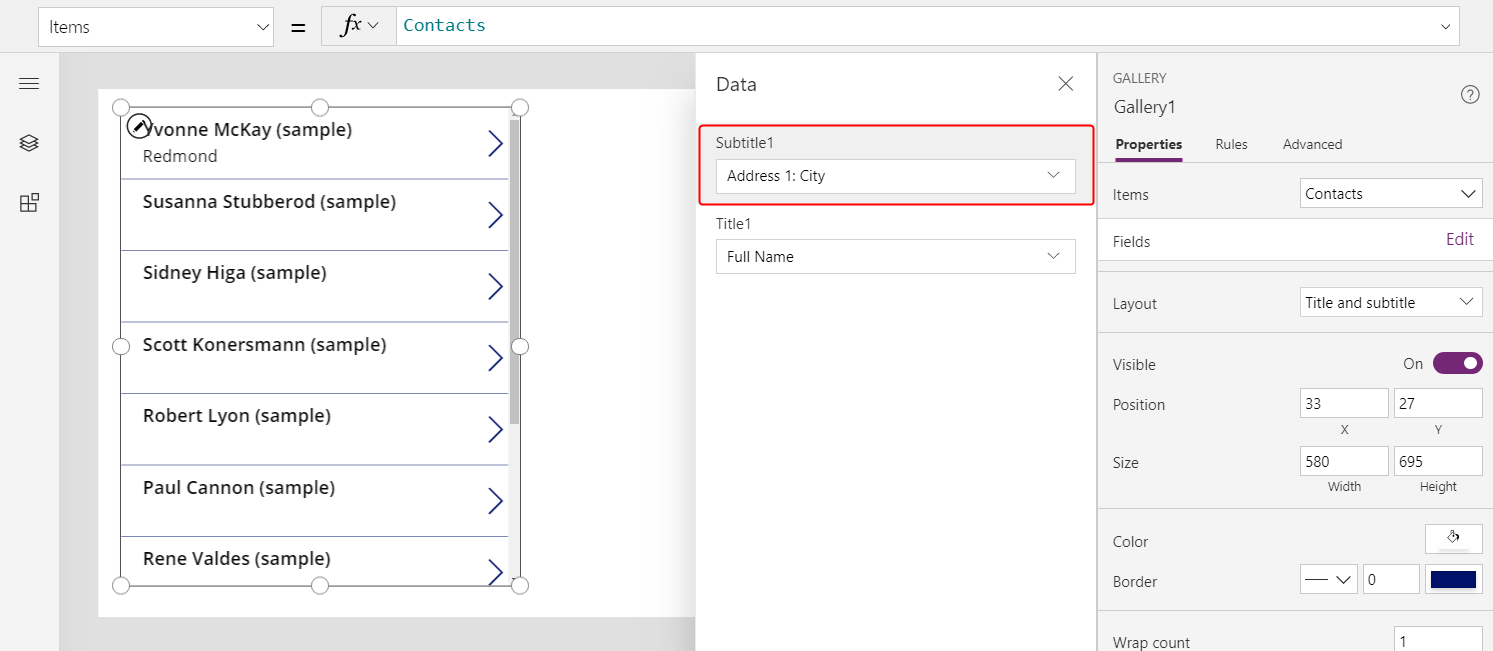Viewport: 1493px width, 651px height.
Task: Toggle the Visible switch off
Action: pyautogui.click(x=1458, y=363)
